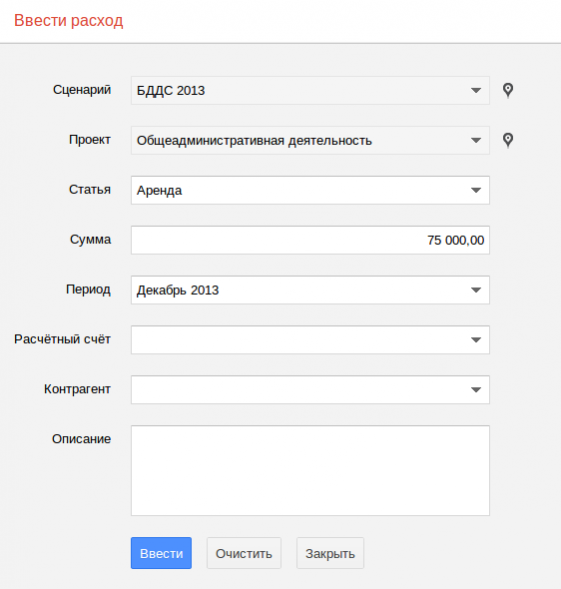This screenshot has height=589, width=561.
Task: Click the Ввести расход heading
Action: pyautogui.click(x=68, y=20)
